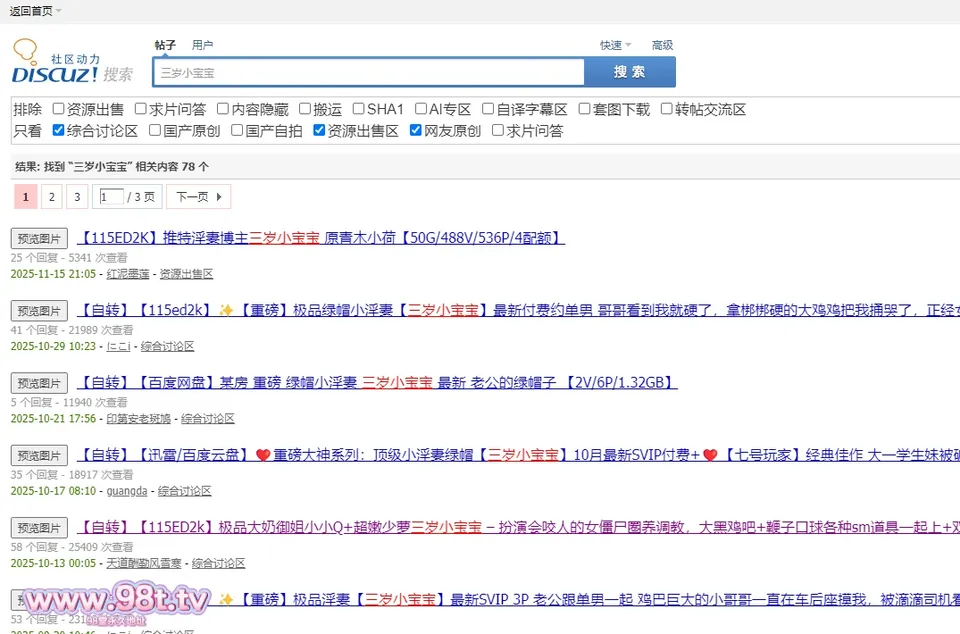The height and width of the screenshot is (634, 960).
Task: Tick 求片问答 checkbox in the 只看 row
Action: coord(498,130)
